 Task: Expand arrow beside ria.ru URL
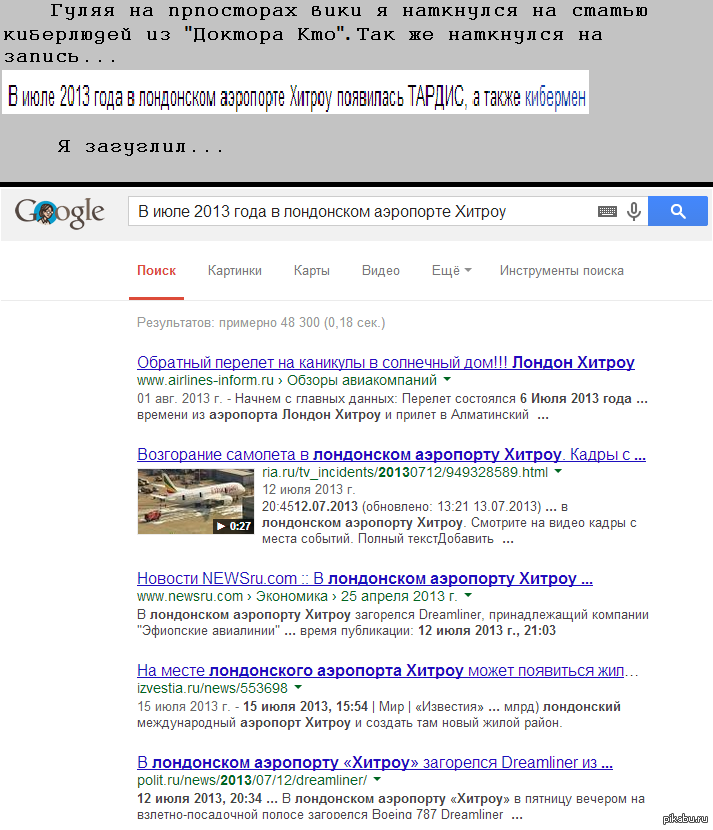[x=558, y=471]
